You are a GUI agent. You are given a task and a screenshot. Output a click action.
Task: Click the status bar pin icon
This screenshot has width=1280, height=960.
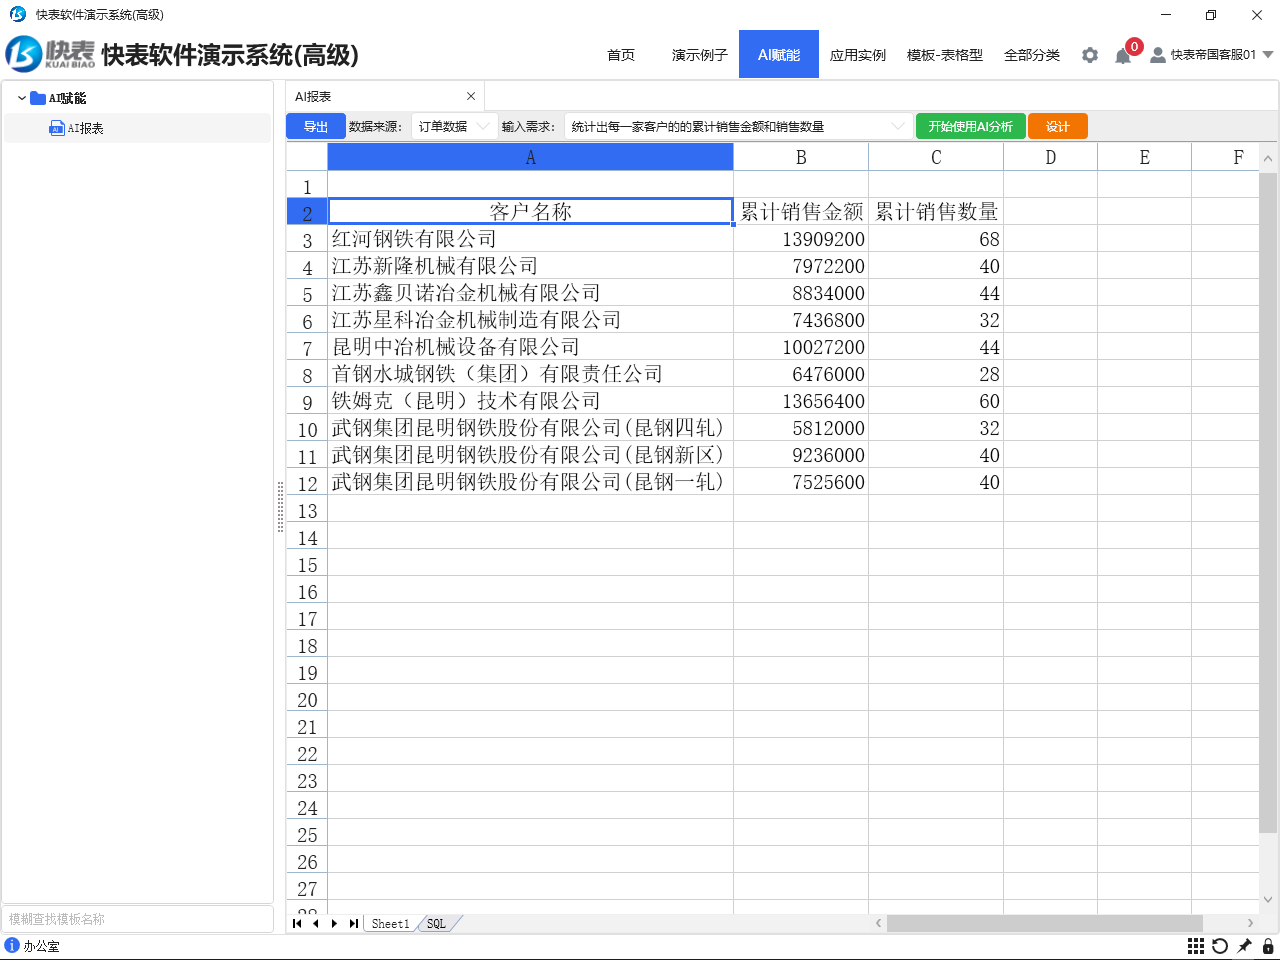(x=1244, y=946)
